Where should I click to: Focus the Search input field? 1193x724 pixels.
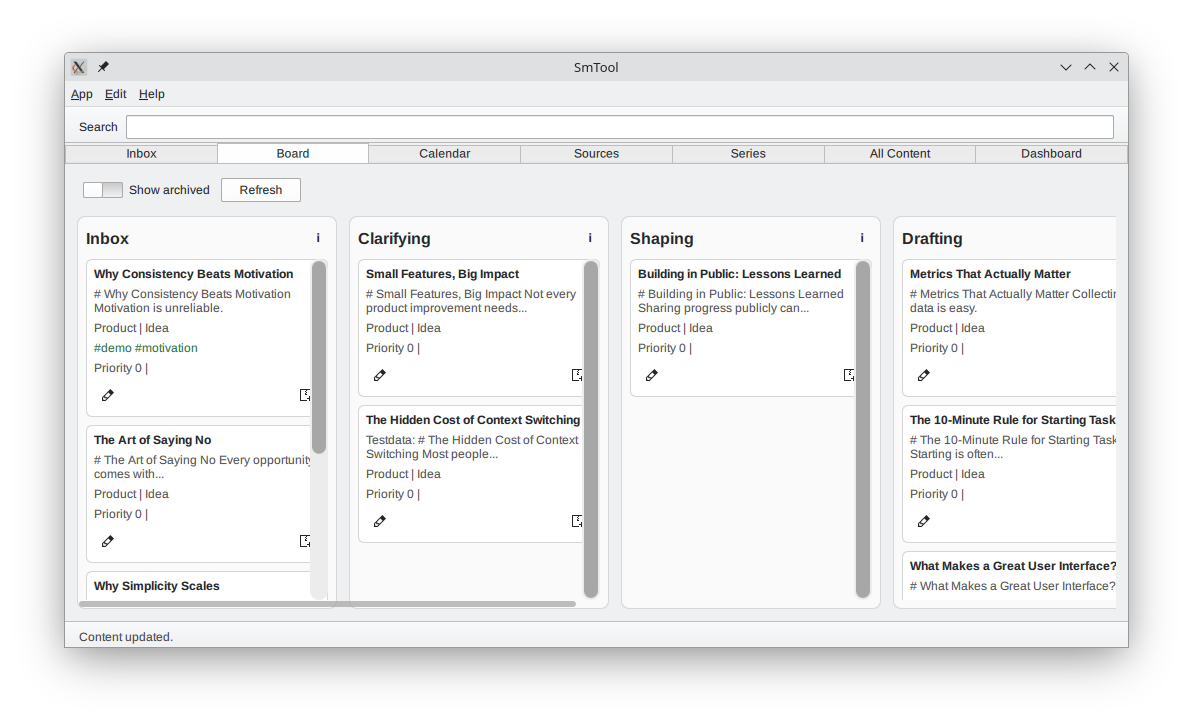point(620,127)
